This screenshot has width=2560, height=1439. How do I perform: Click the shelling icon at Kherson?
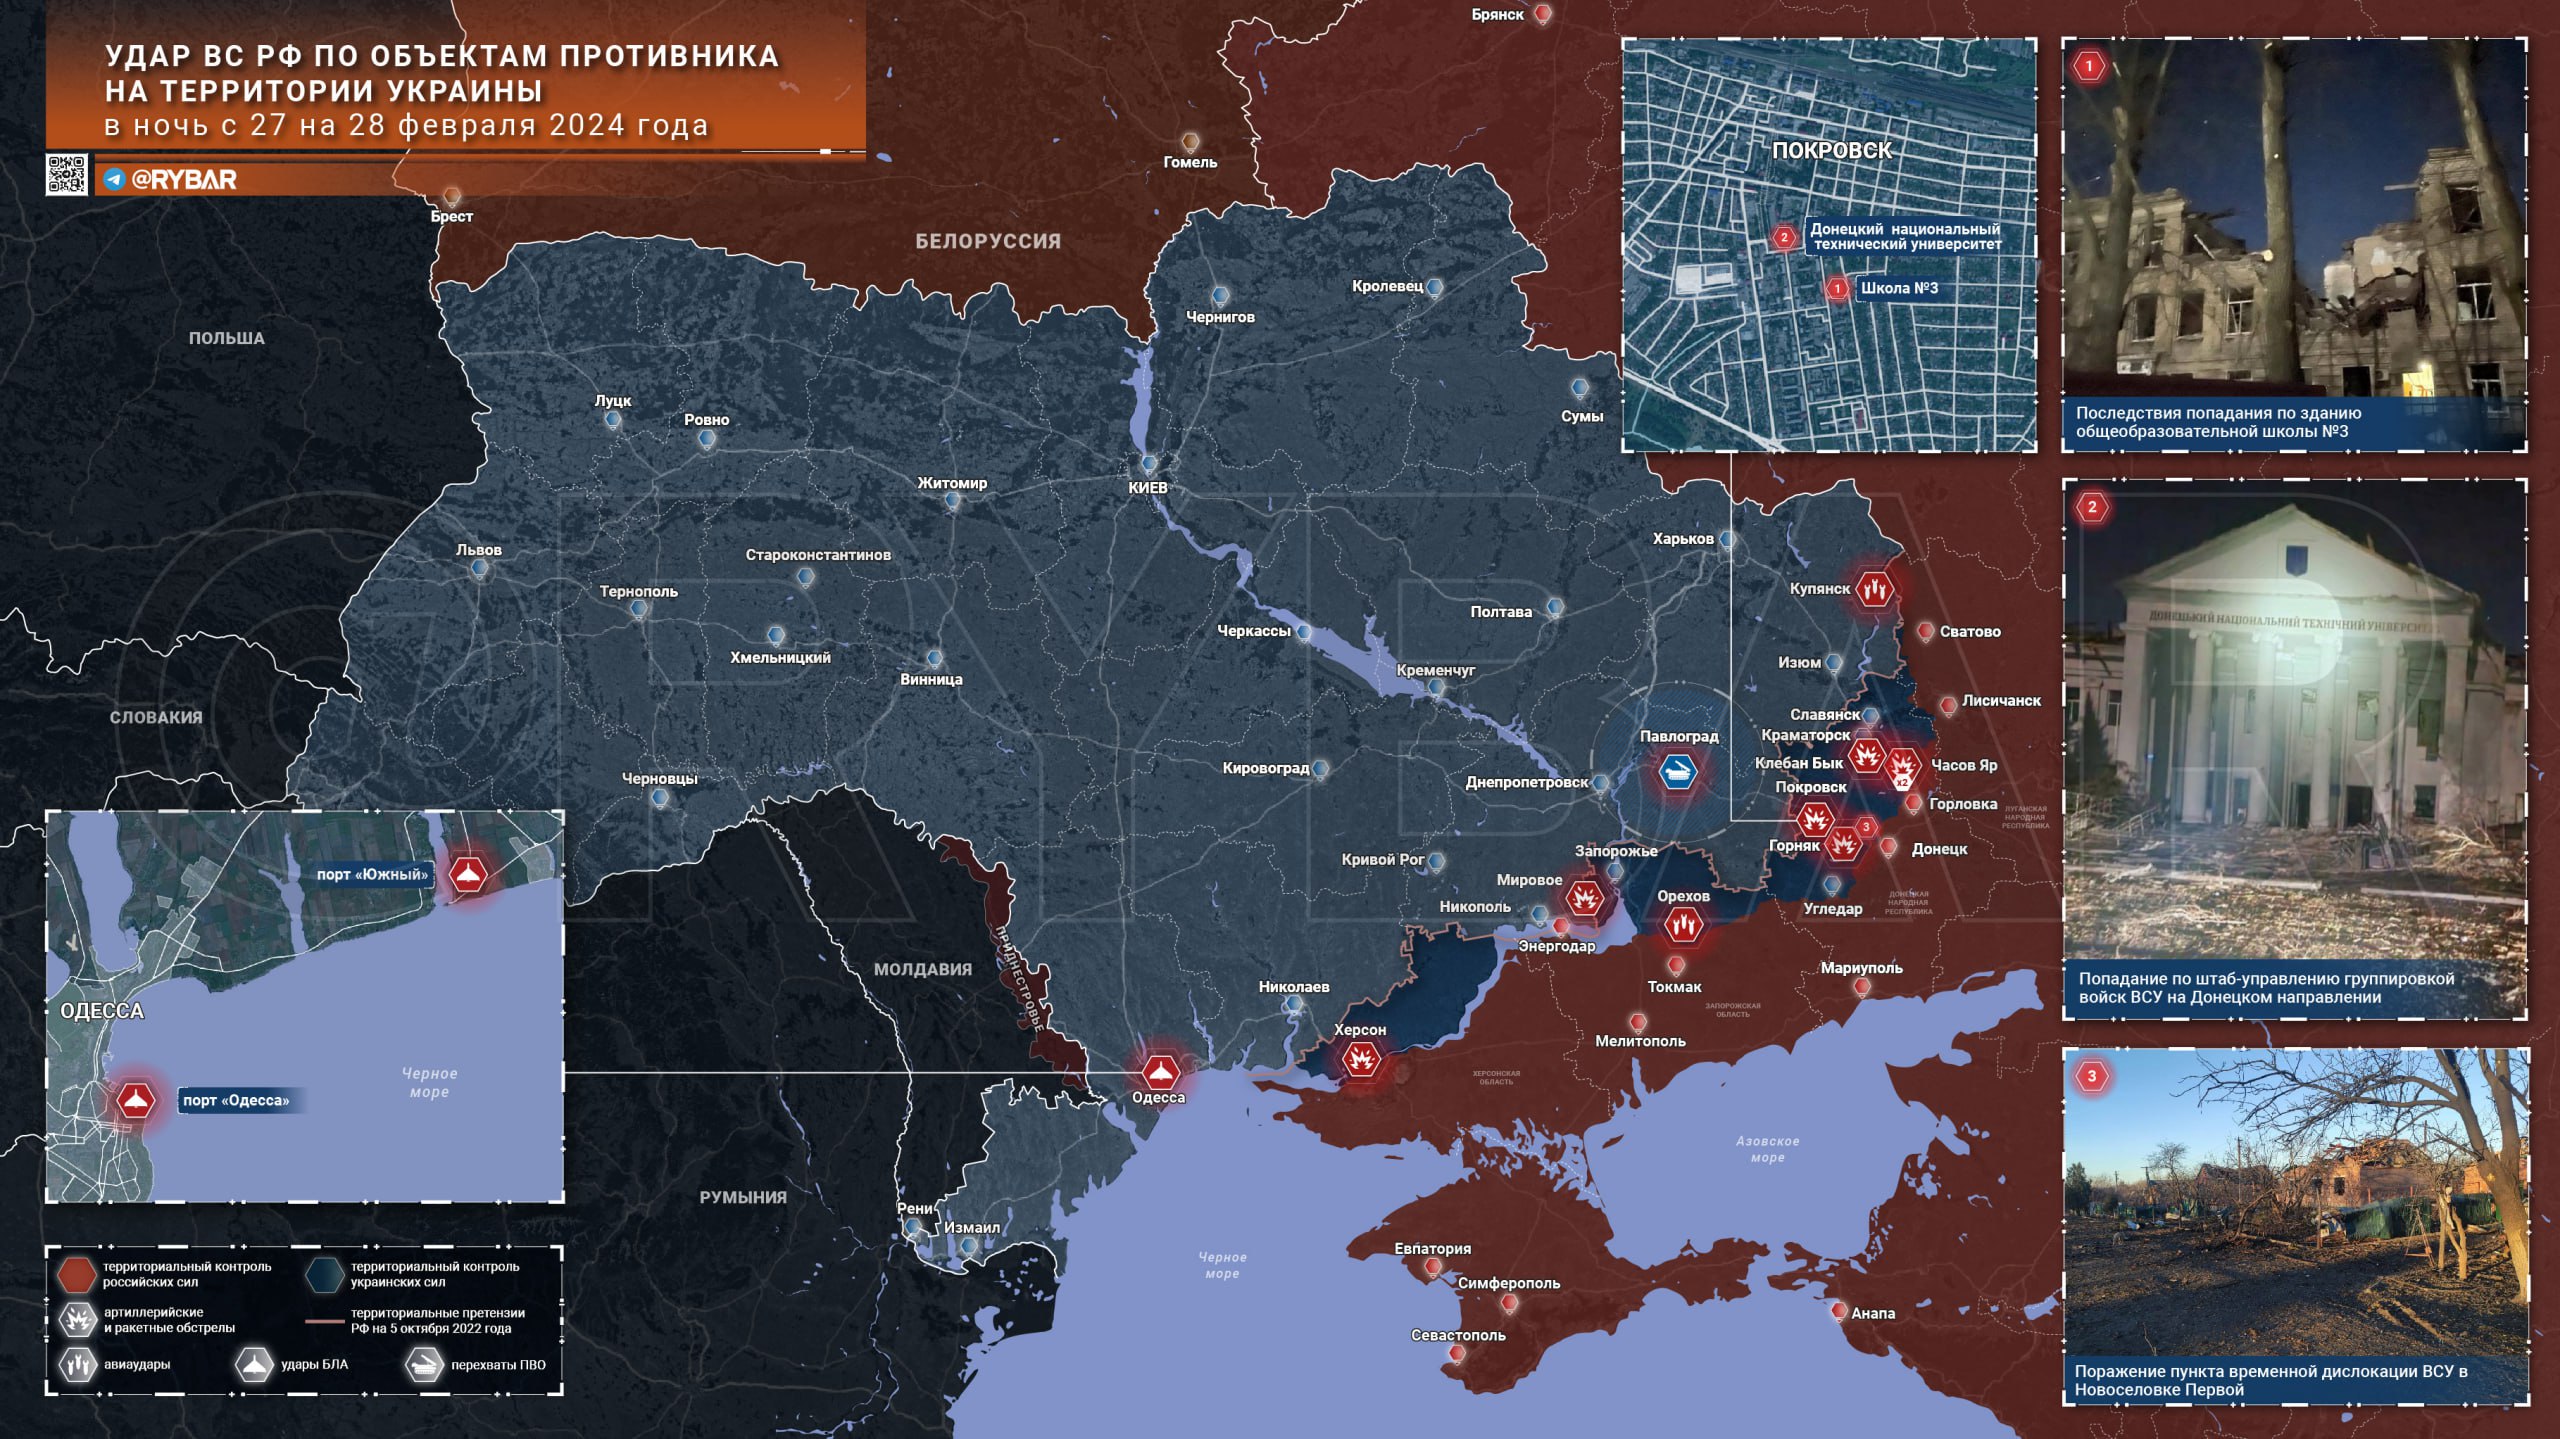point(1361,1058)
